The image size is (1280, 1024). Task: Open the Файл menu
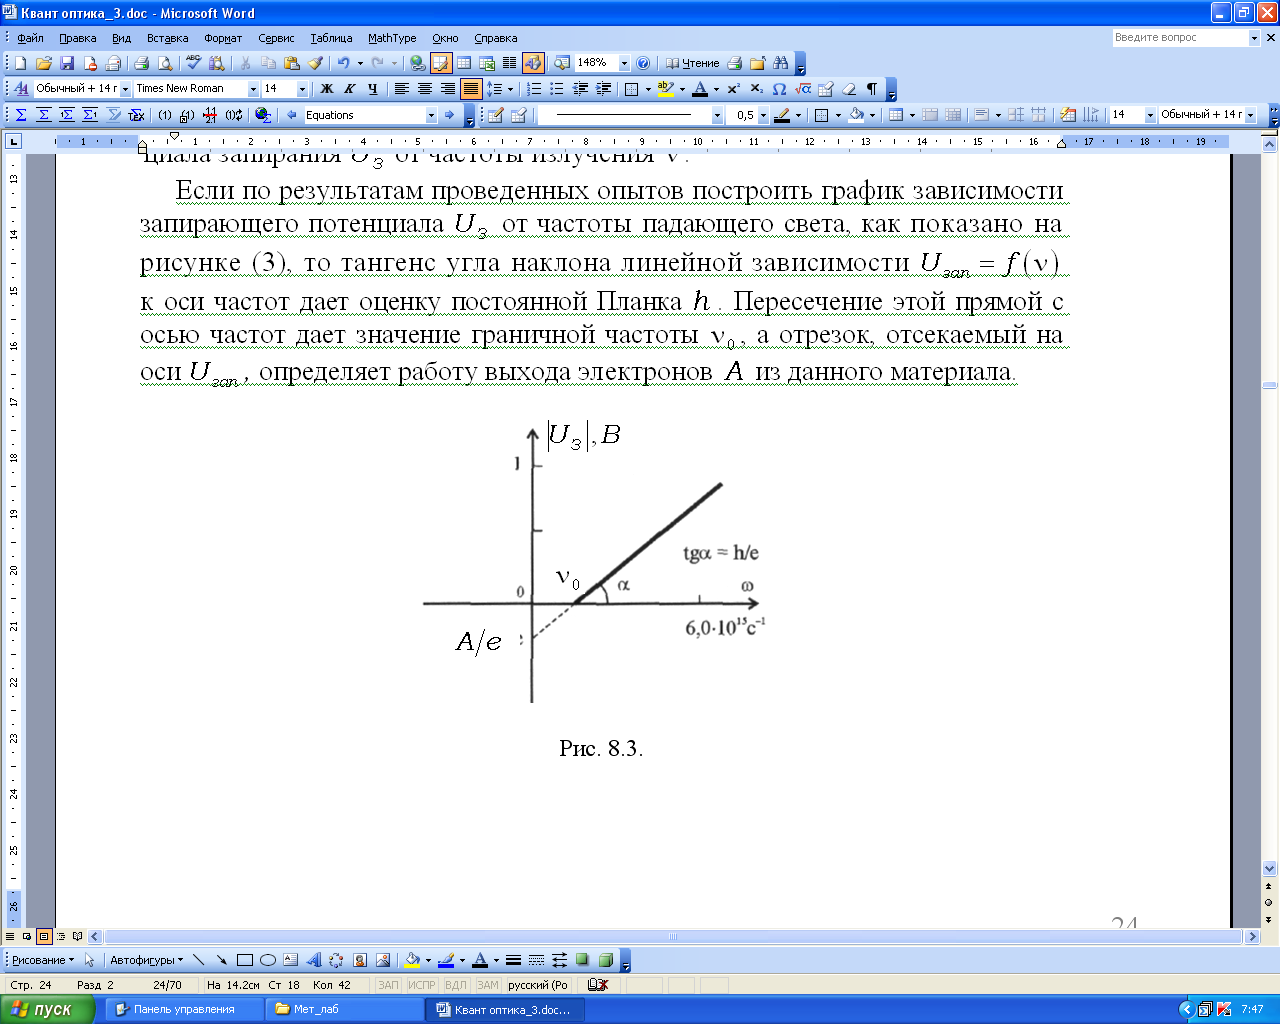[30, 38]
